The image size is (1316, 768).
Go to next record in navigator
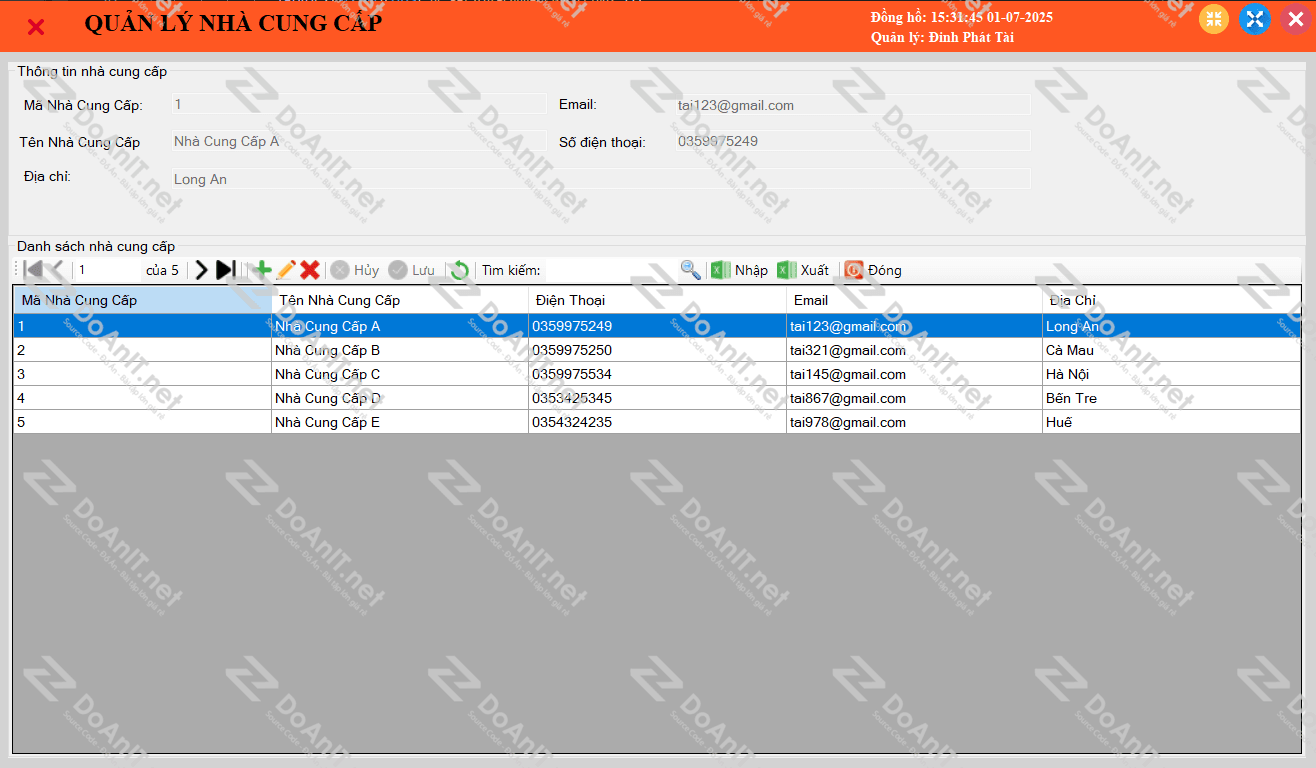(x=201, y=270)
